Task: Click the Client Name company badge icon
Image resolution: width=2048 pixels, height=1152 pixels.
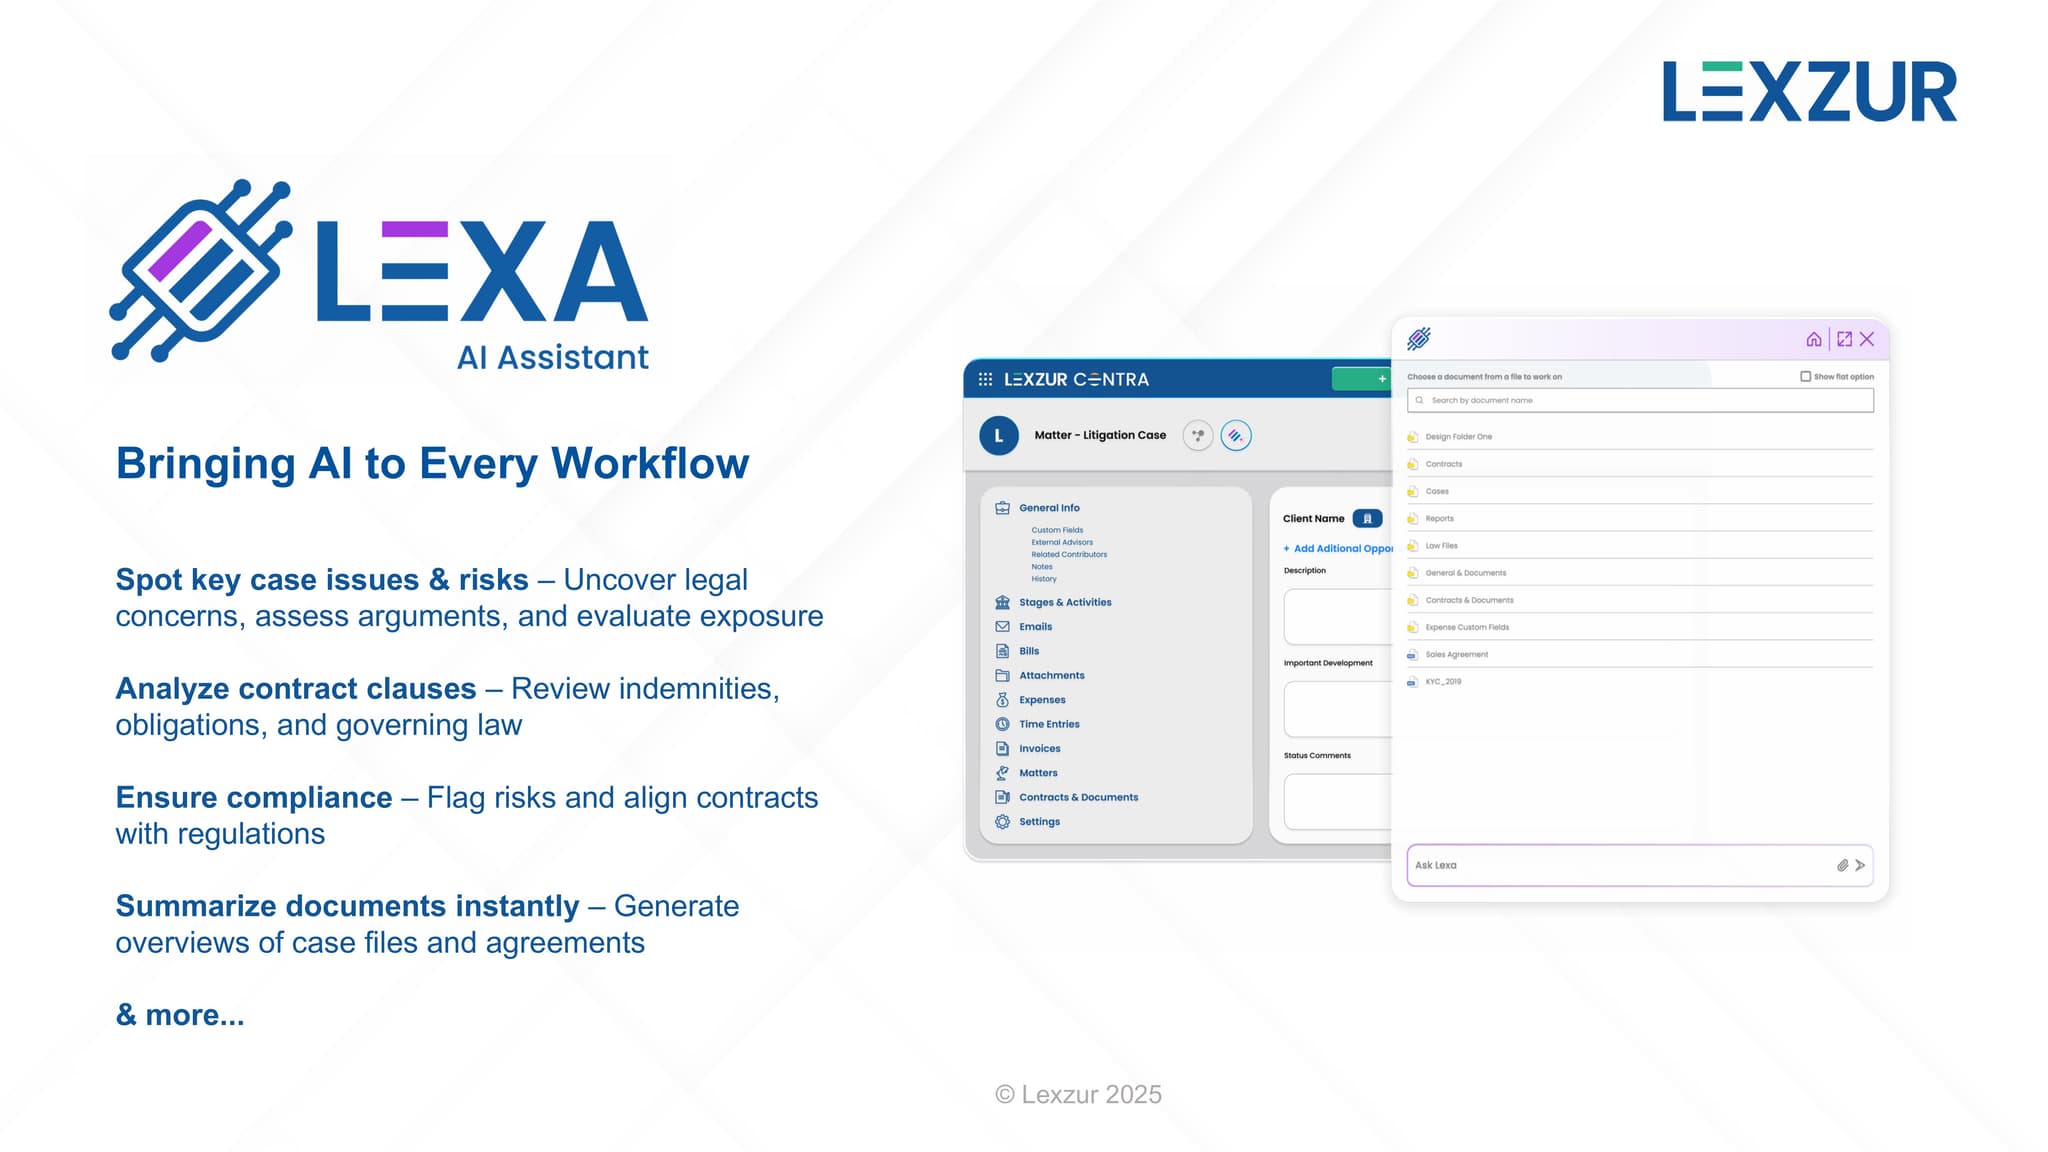Action: point(1367,519)
